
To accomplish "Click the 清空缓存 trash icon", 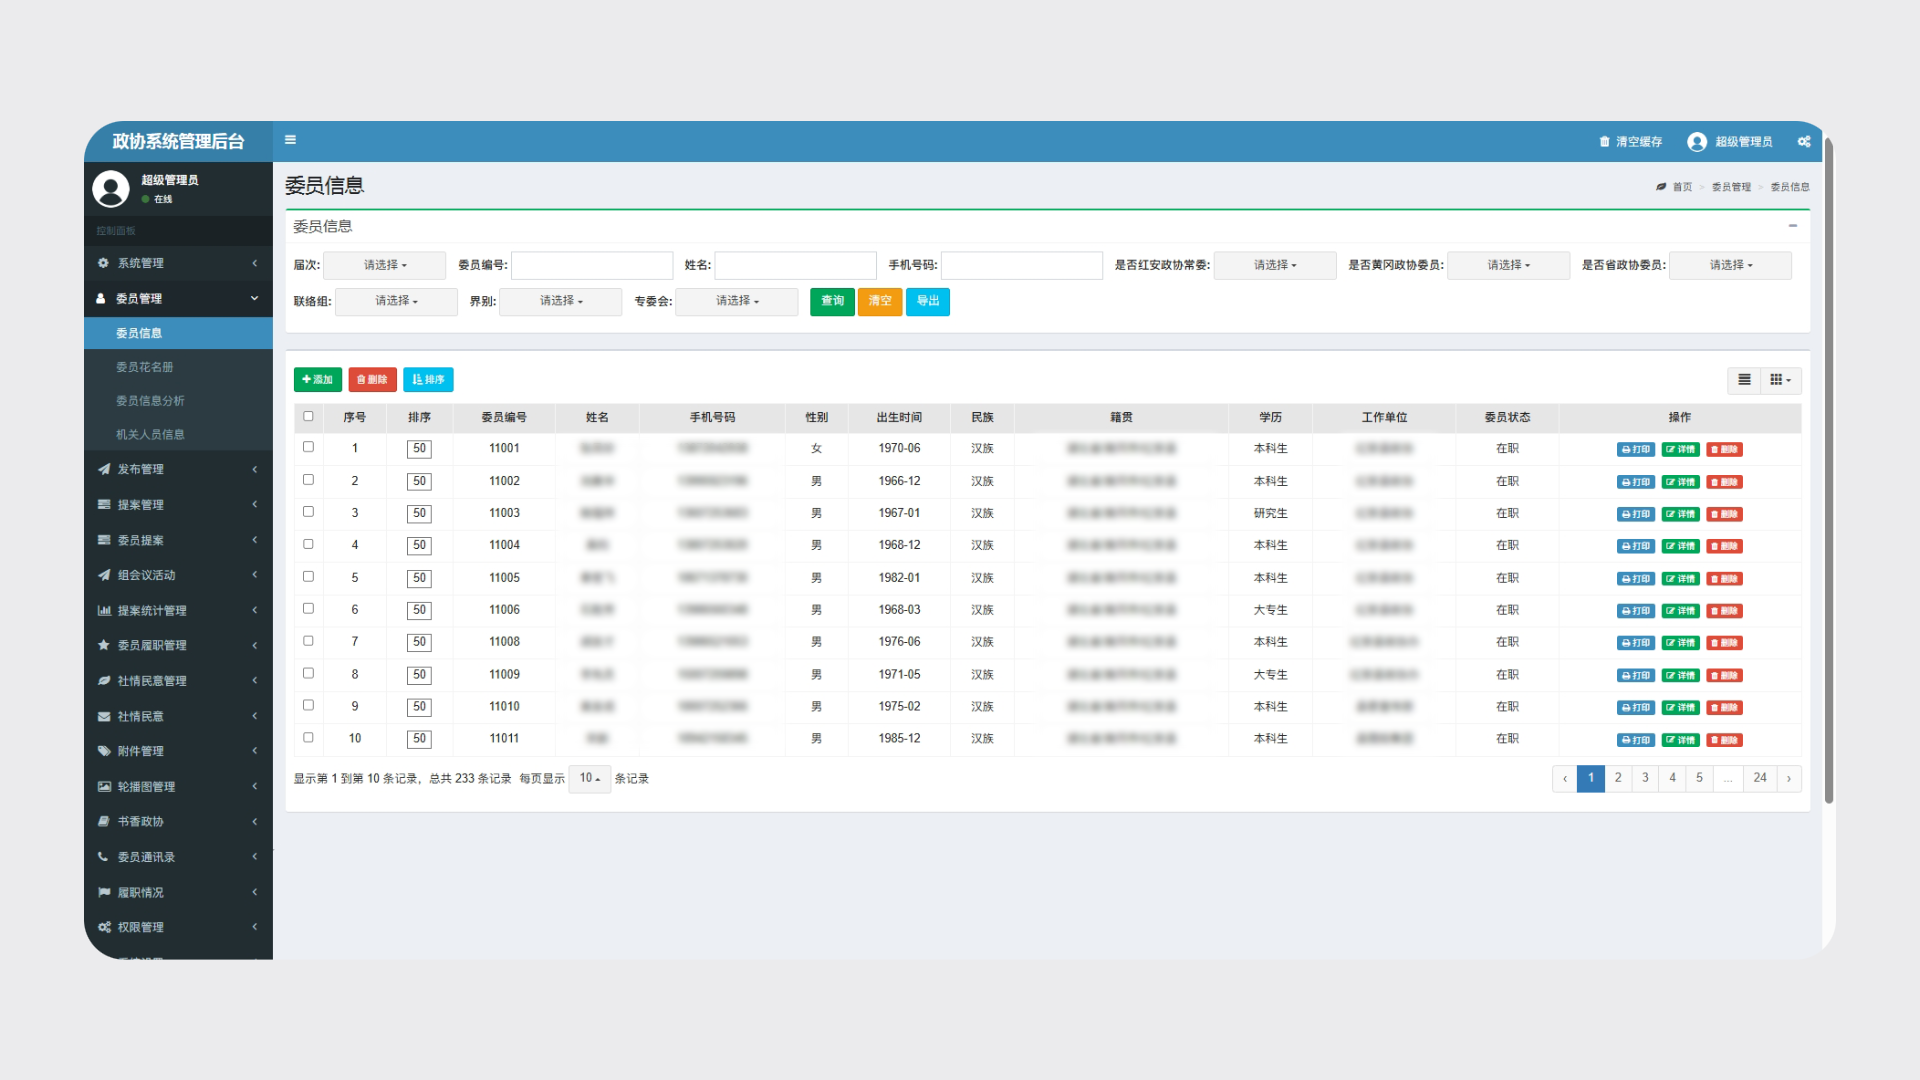I will point(1604,142).
